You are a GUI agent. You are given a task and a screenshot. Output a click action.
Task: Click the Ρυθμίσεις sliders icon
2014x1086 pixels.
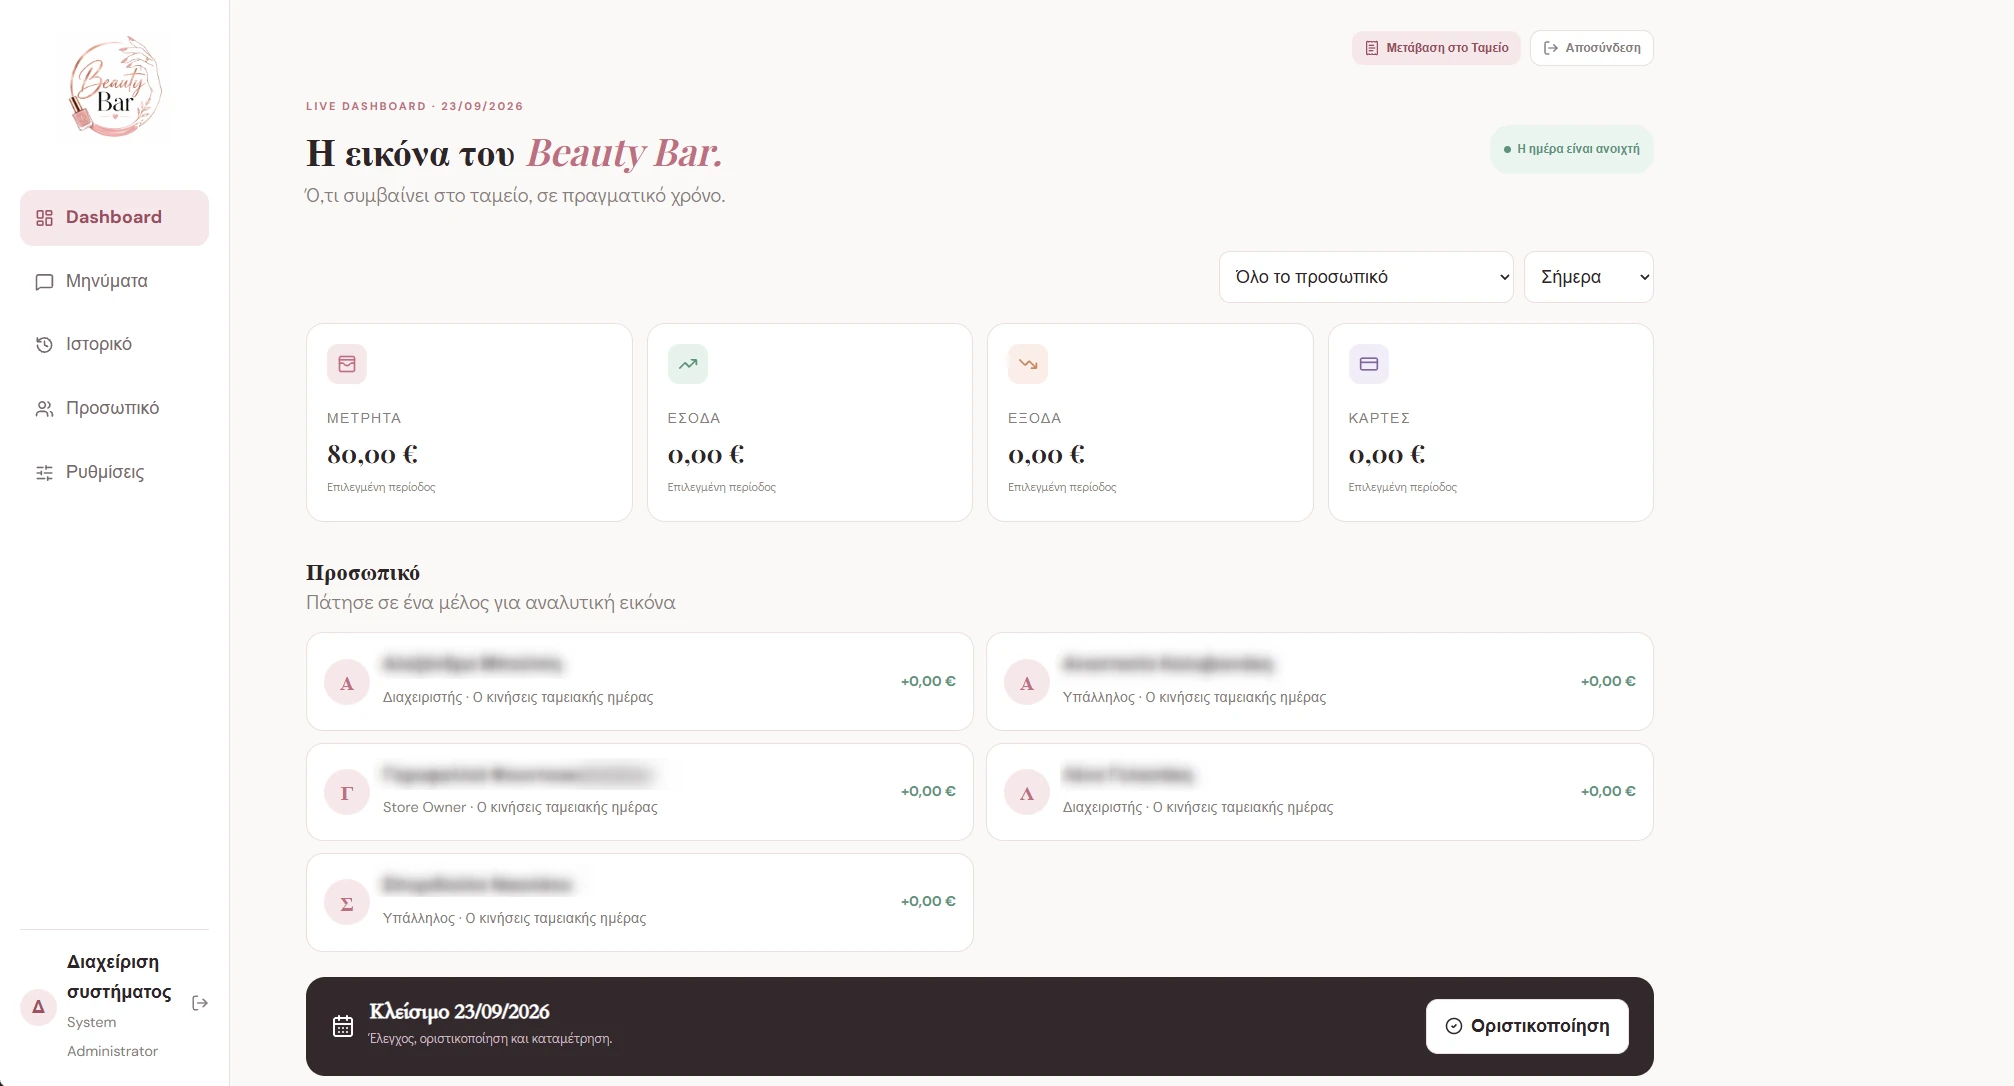[44, 473]
